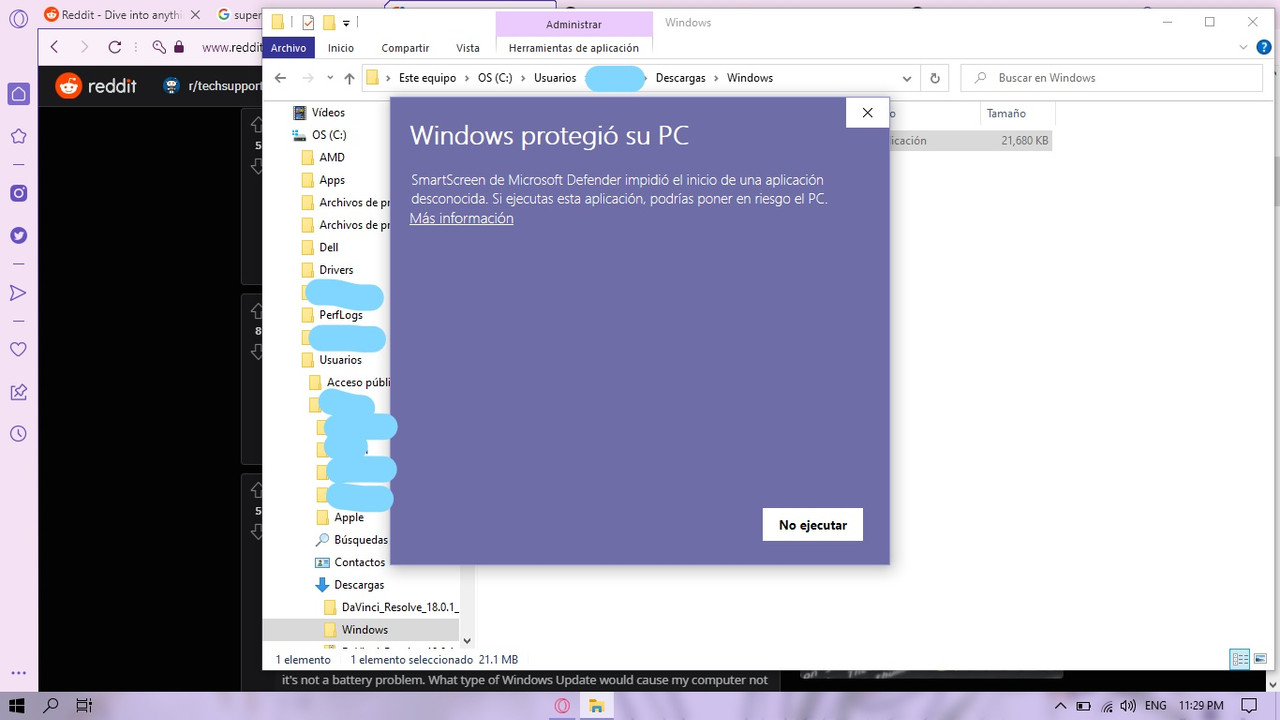Screen dimensions: 1280x720
Task: Open volume control in system tray
Action: [x=1128, y=706]
